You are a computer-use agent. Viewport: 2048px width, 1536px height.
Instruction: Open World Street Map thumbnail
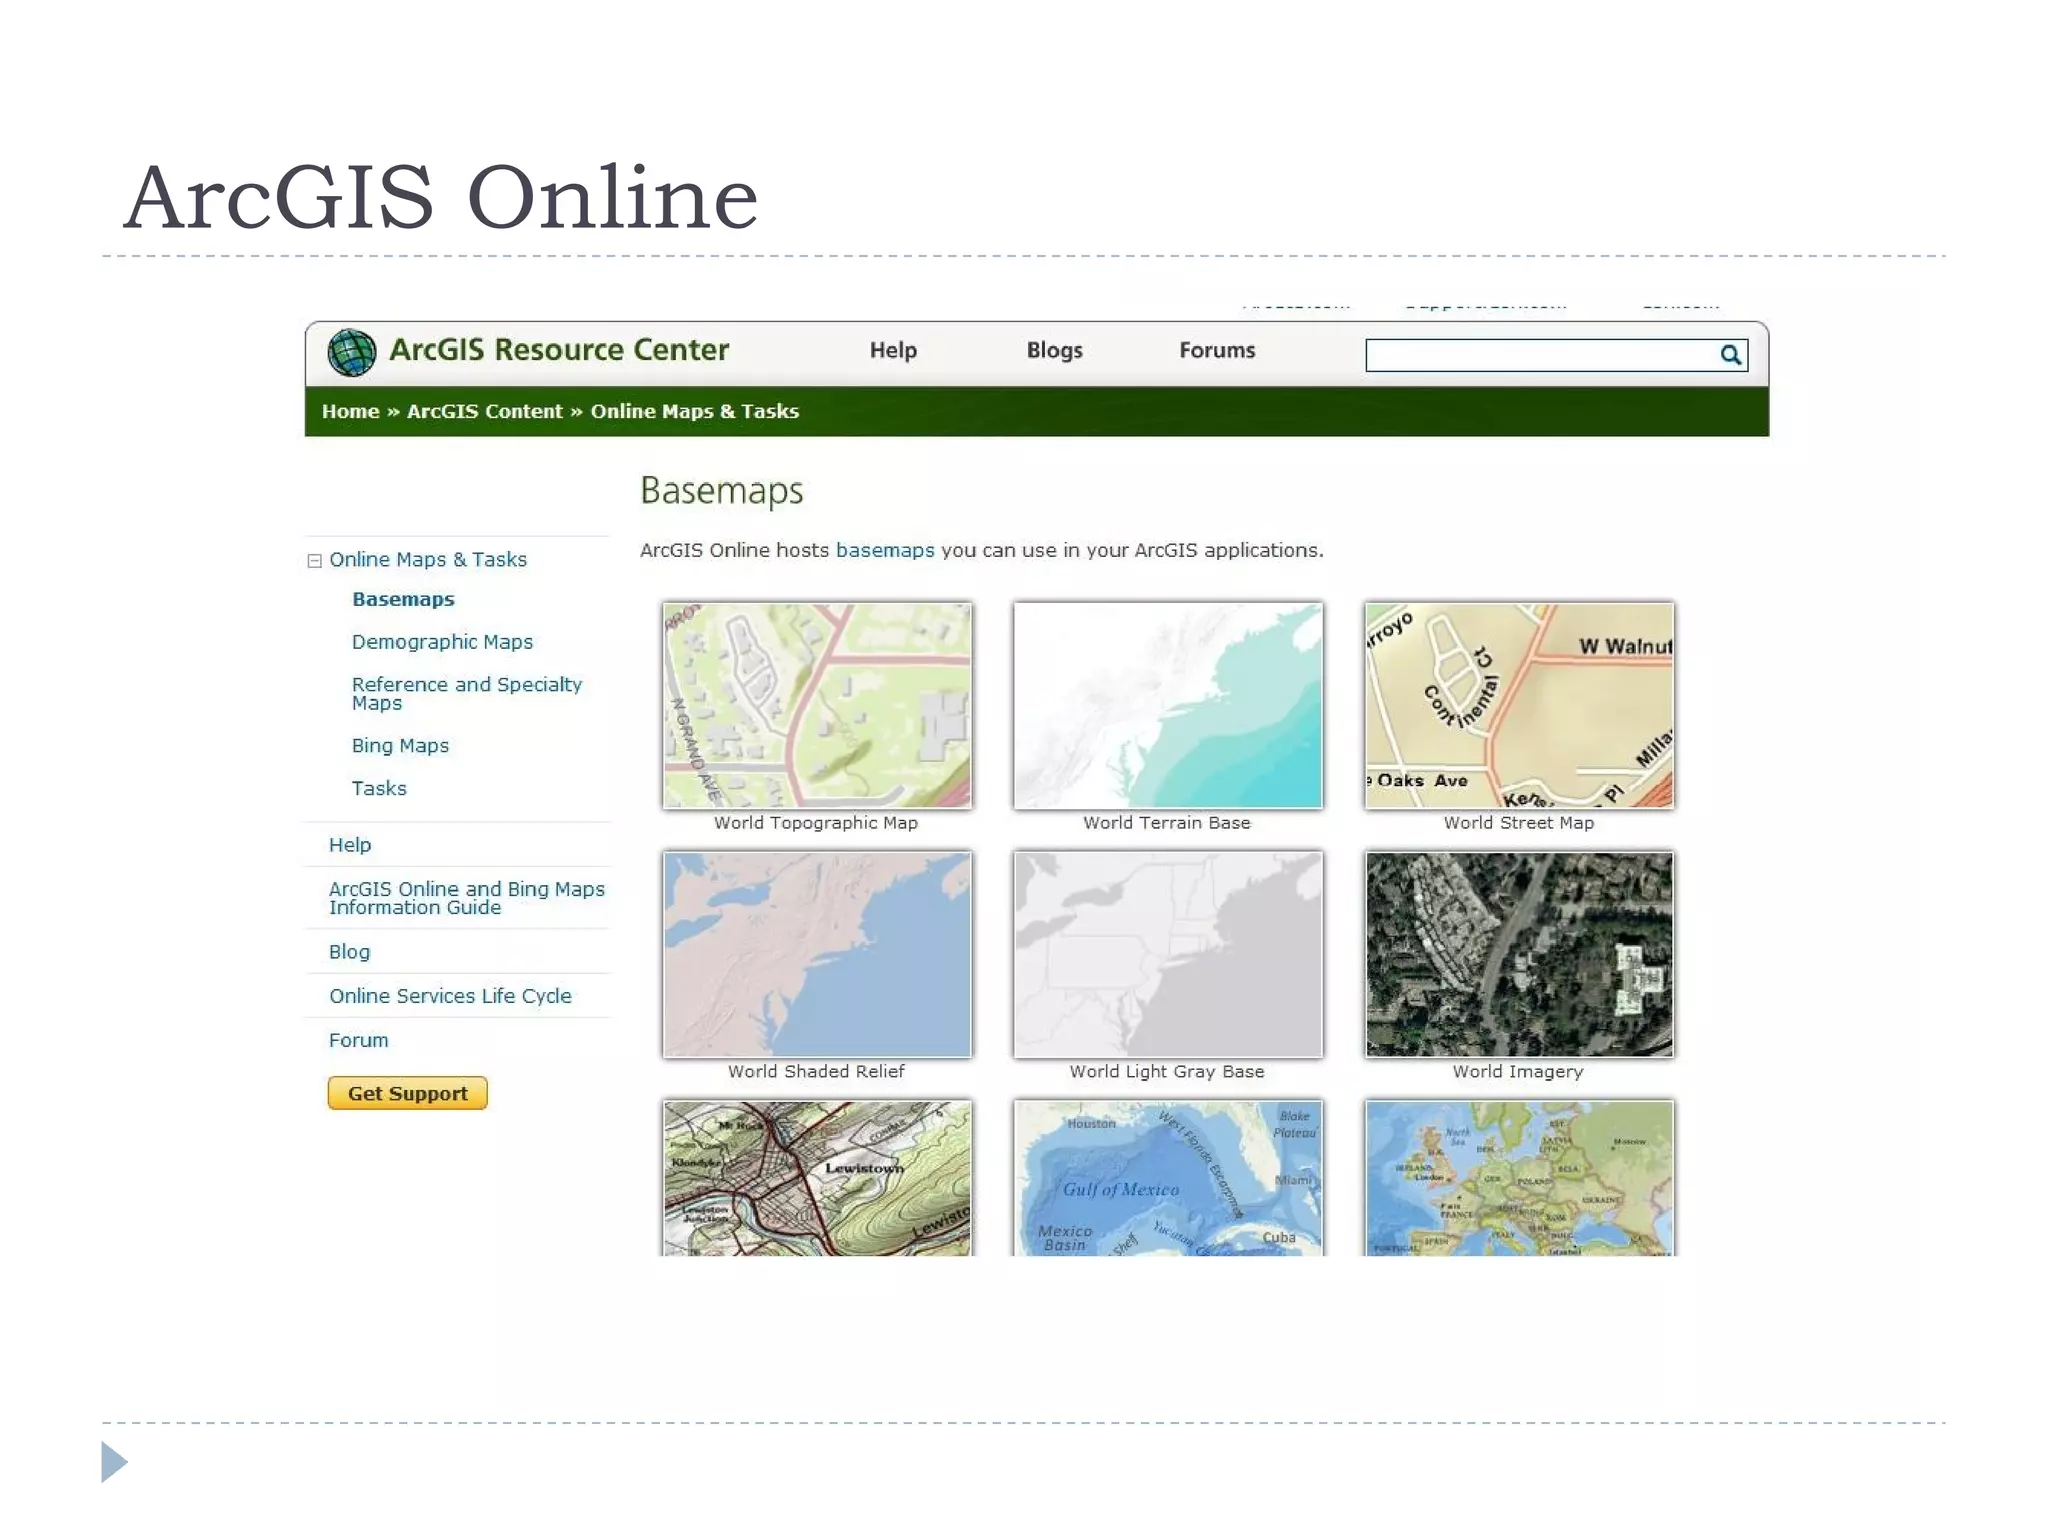[x=1519, y=705]
